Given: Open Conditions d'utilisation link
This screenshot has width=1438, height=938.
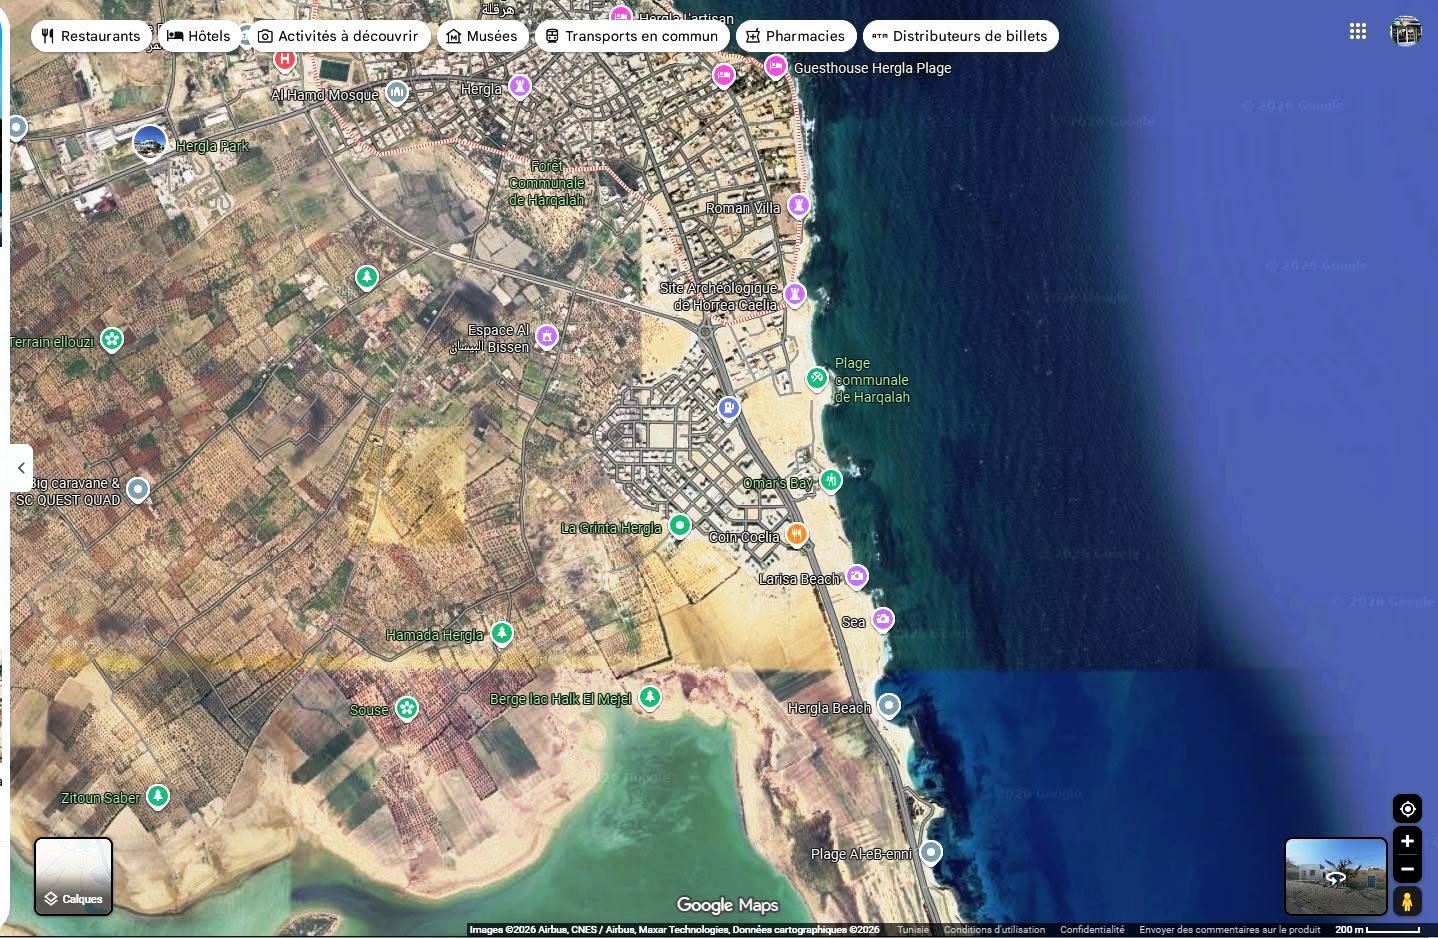Looking at the screenshot, I should click(994, 930).
